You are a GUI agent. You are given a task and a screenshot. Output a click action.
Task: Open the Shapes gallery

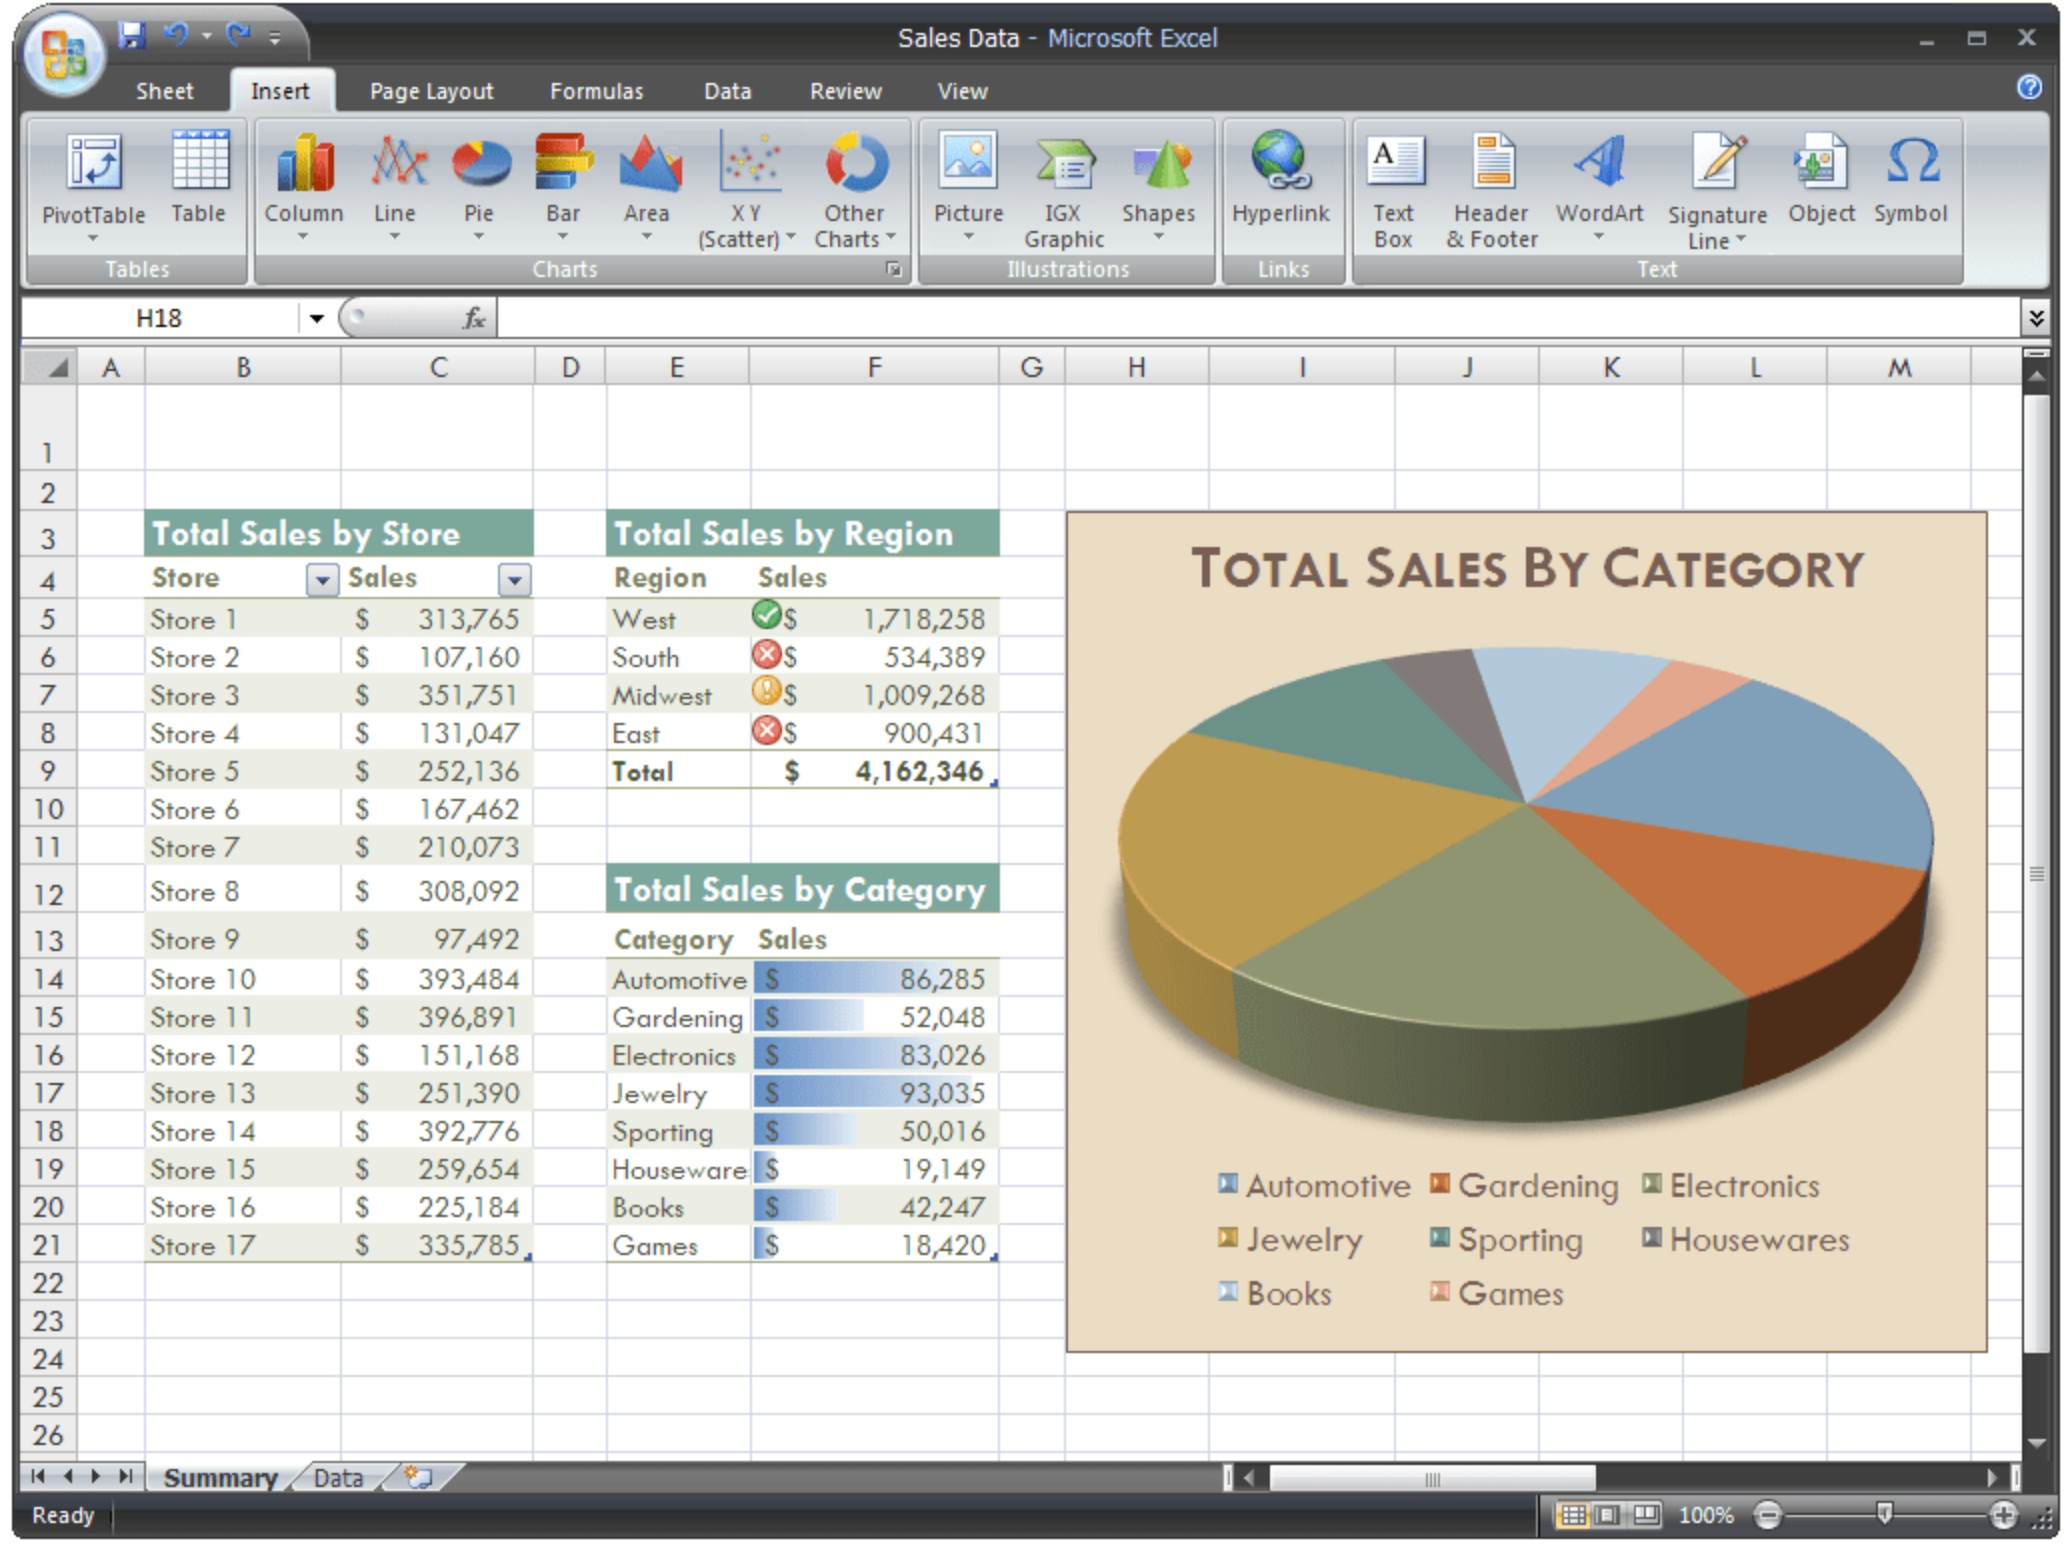click(x=1158, y=188)
